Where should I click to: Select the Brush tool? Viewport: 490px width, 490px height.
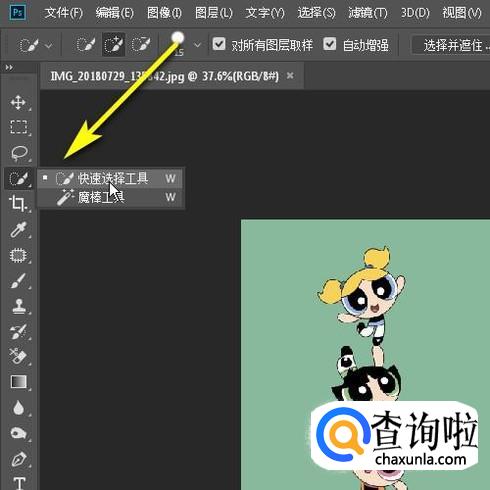click(x=18, y=281)
